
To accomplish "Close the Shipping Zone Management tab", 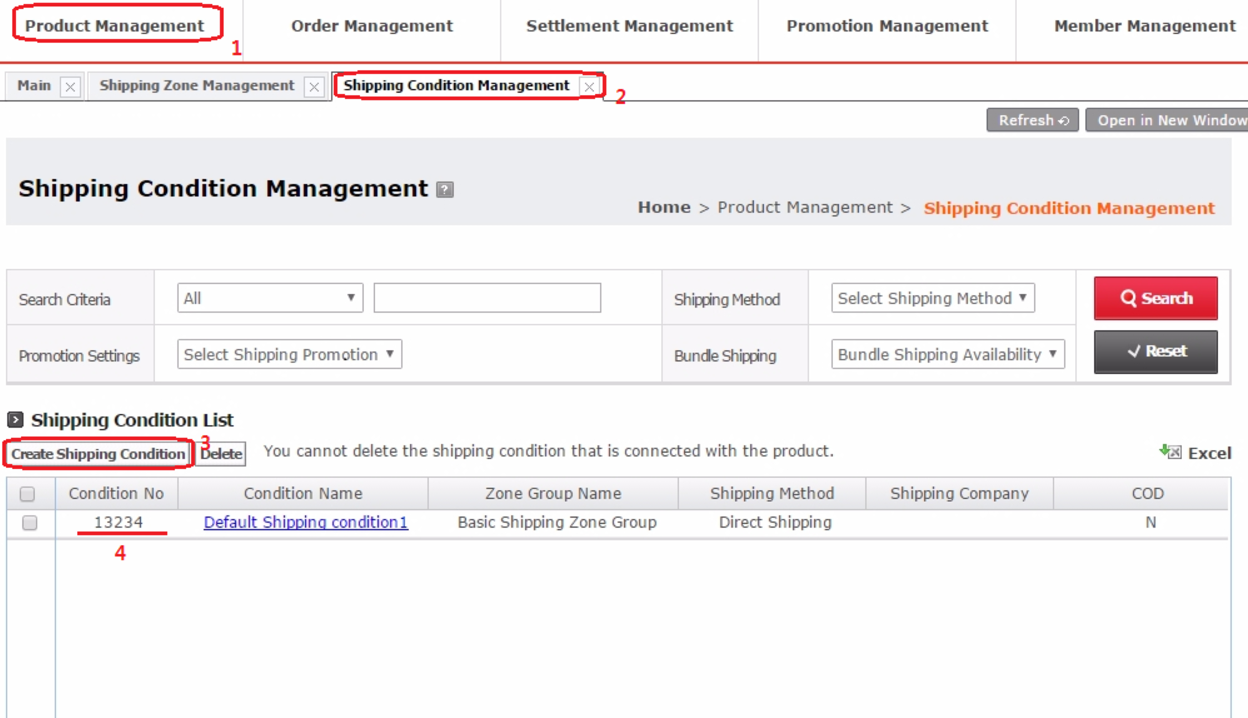I will (x=314, y=87).
